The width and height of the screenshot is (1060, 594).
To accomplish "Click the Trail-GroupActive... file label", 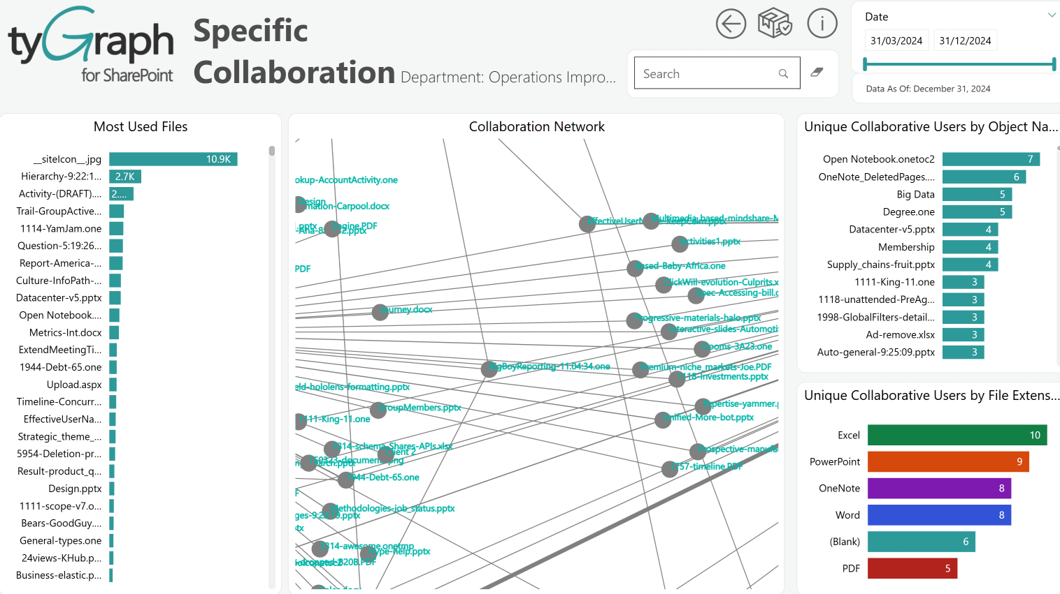I will pos(59,212).
